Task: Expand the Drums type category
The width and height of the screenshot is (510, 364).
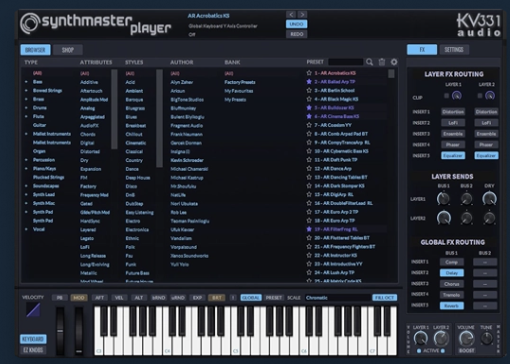Action: point(26,108)
